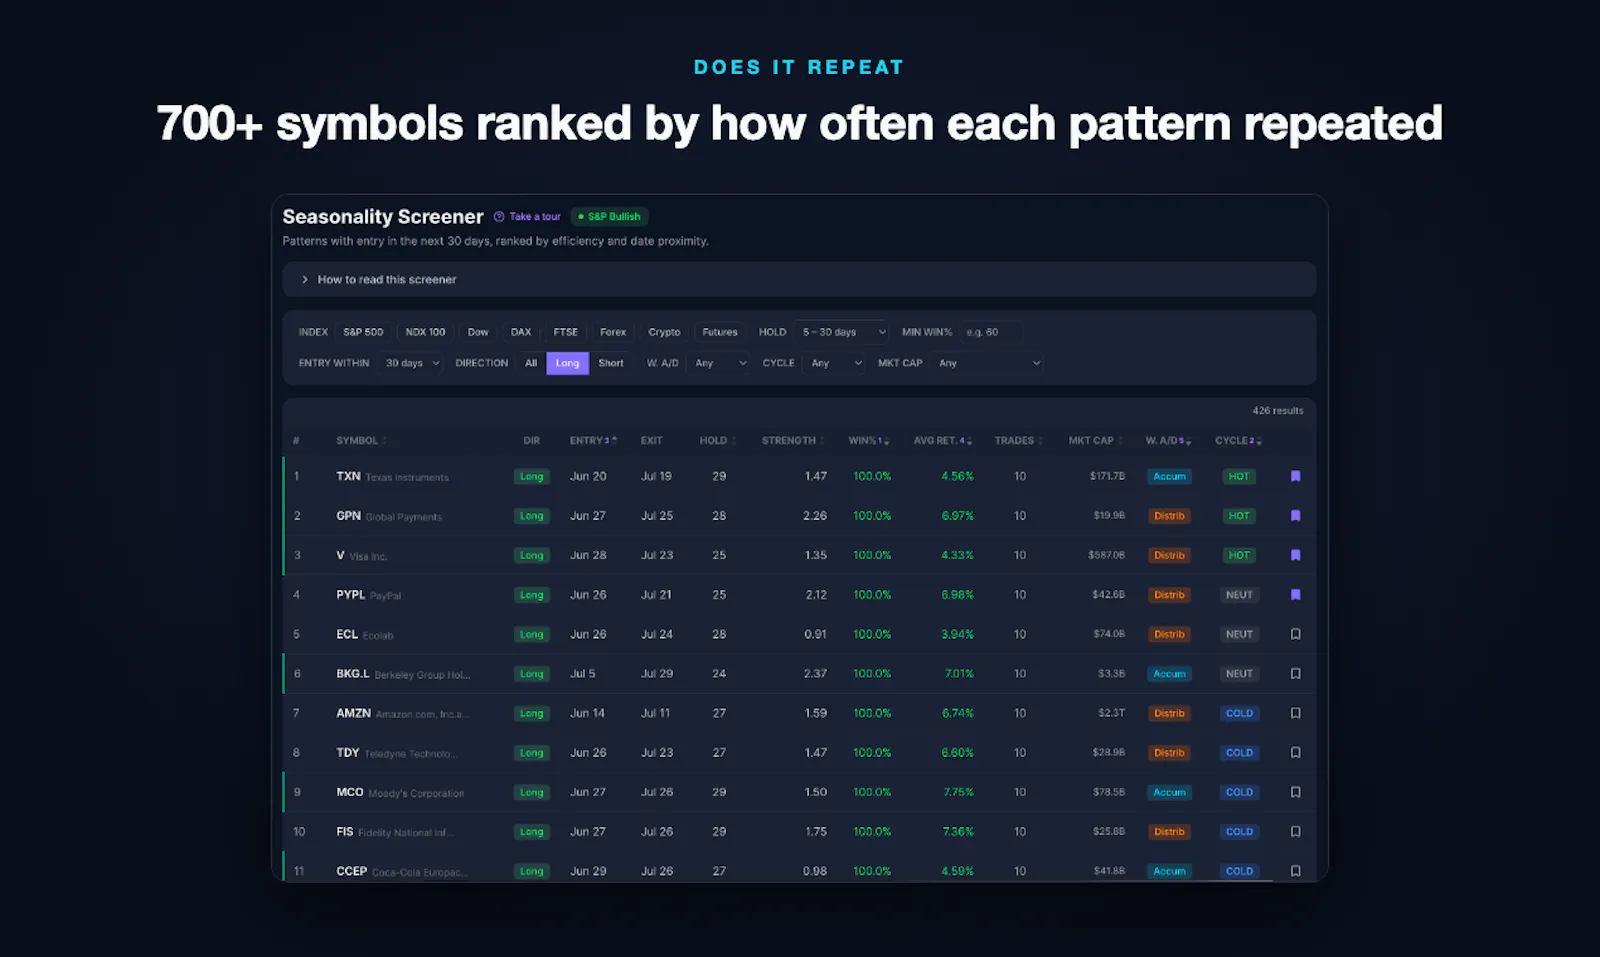
Task: Toggle the bookmark icon for PYPL row
Action: tap(1295, 595)
